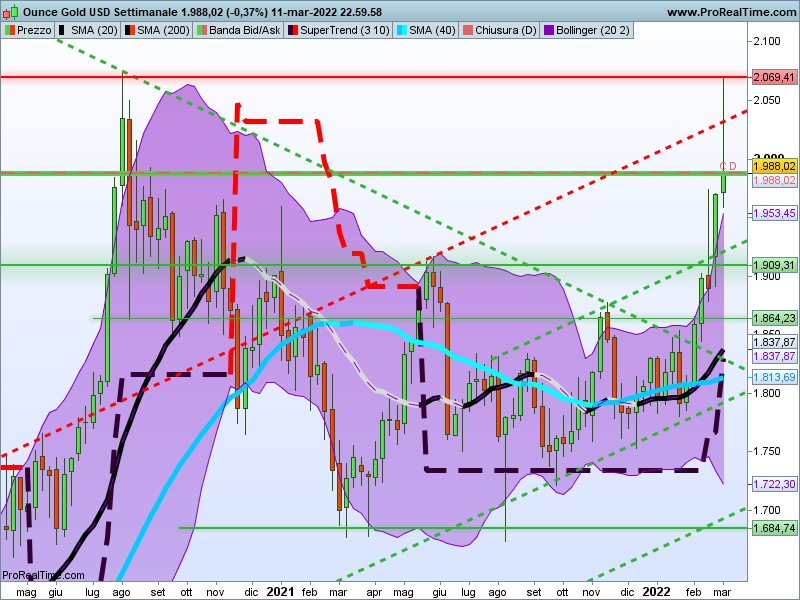Click the black-text 1.837,87 SMA label
The height and width of the screenshot is (600, 800).
click(x=774, y=342)
